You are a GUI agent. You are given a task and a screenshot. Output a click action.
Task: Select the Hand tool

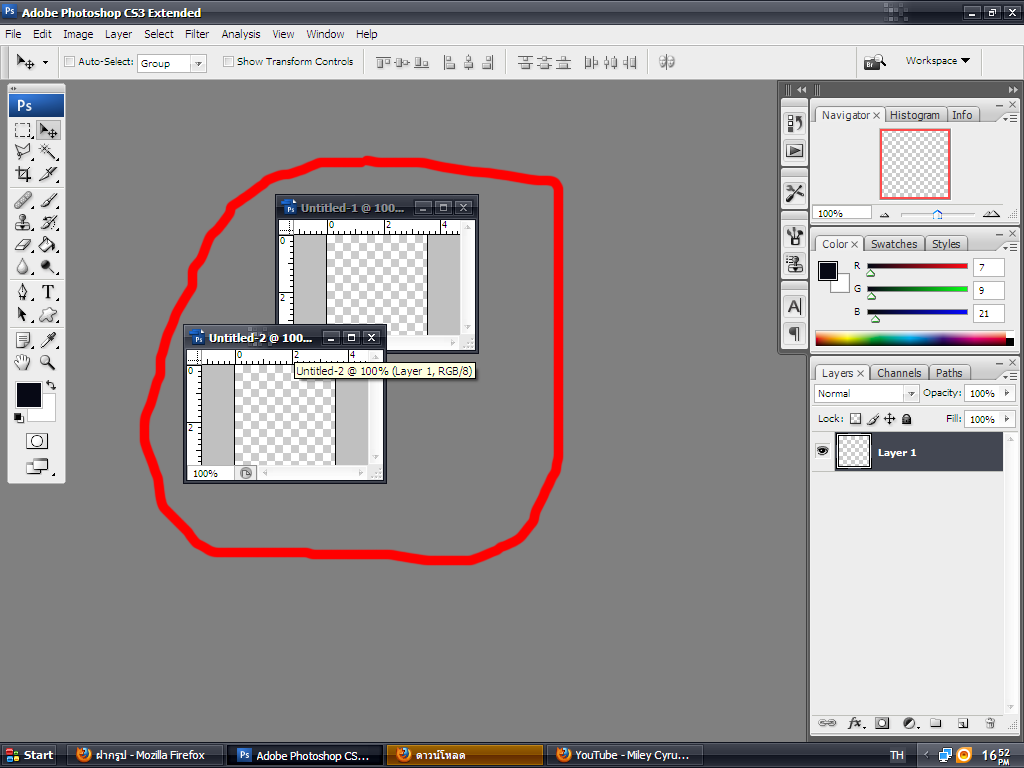23,362
